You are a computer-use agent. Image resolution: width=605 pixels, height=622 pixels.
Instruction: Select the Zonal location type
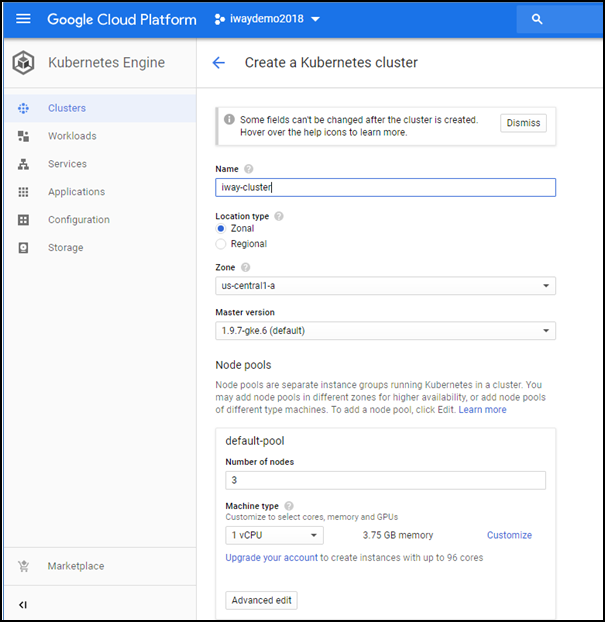pos(221,228)
